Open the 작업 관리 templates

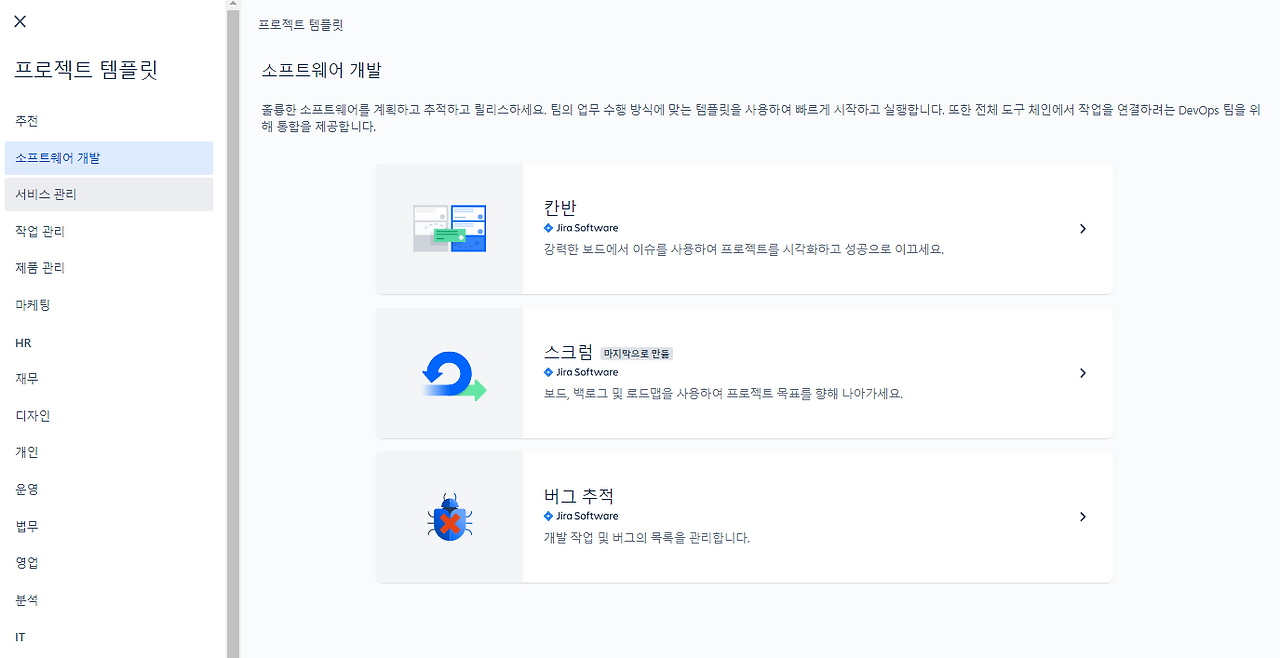[x=42, y=231]
